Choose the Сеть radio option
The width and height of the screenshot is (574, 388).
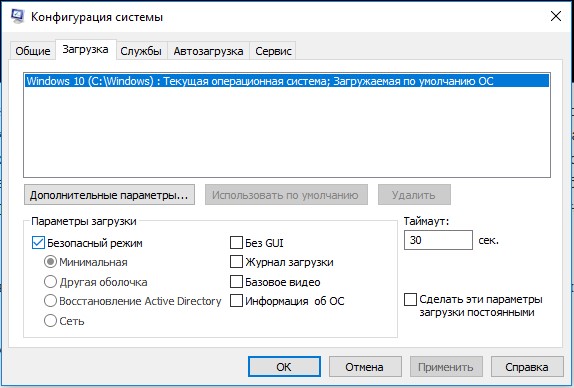(50, 321)
